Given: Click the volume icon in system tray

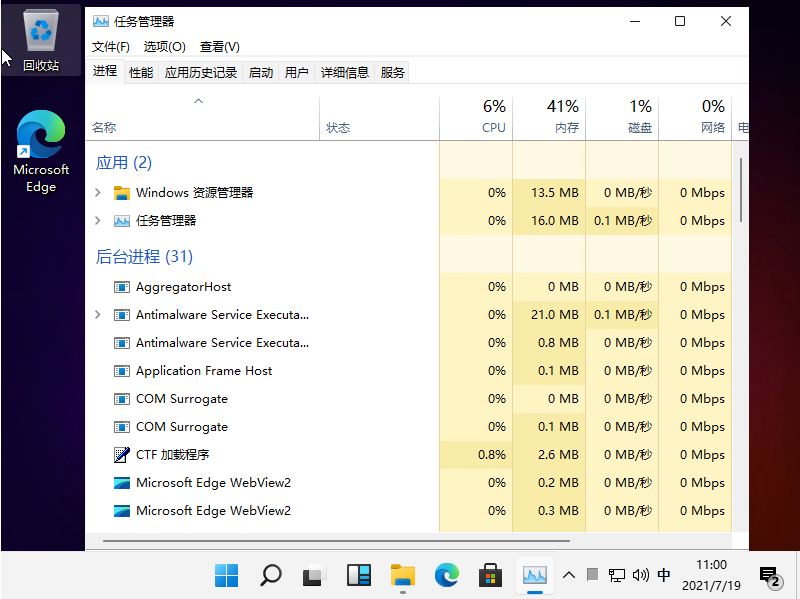Looking at the screenshot, I should tap(641, 575).
